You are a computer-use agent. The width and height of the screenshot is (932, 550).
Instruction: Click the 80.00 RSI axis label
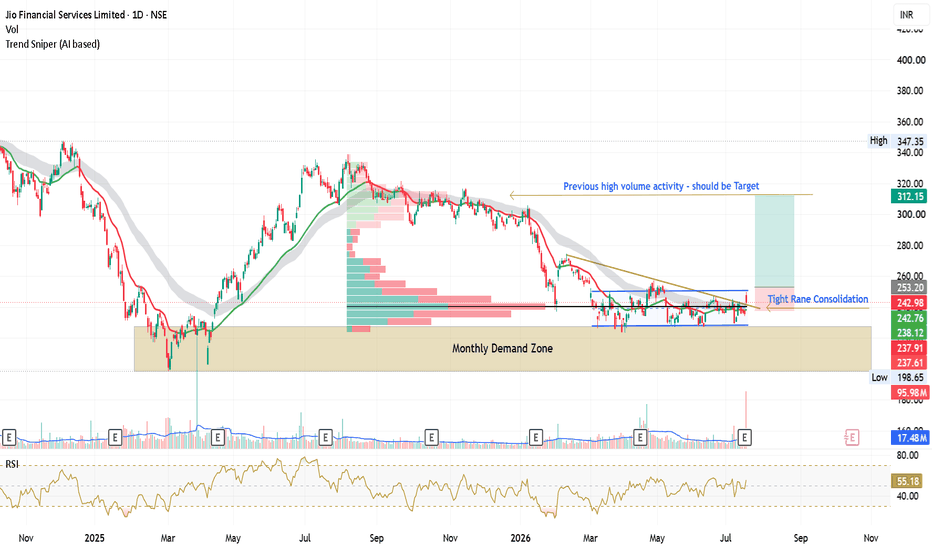tap(908, 456)
